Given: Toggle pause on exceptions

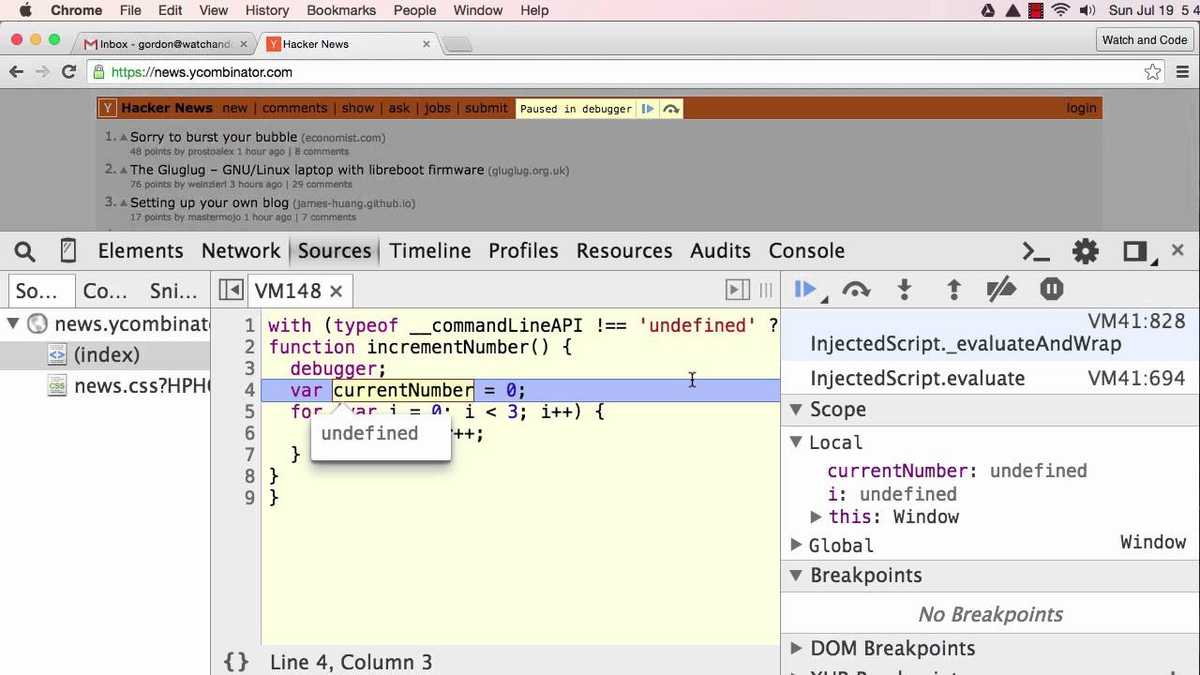Looking at the screenshot, I should [1051, 289].
